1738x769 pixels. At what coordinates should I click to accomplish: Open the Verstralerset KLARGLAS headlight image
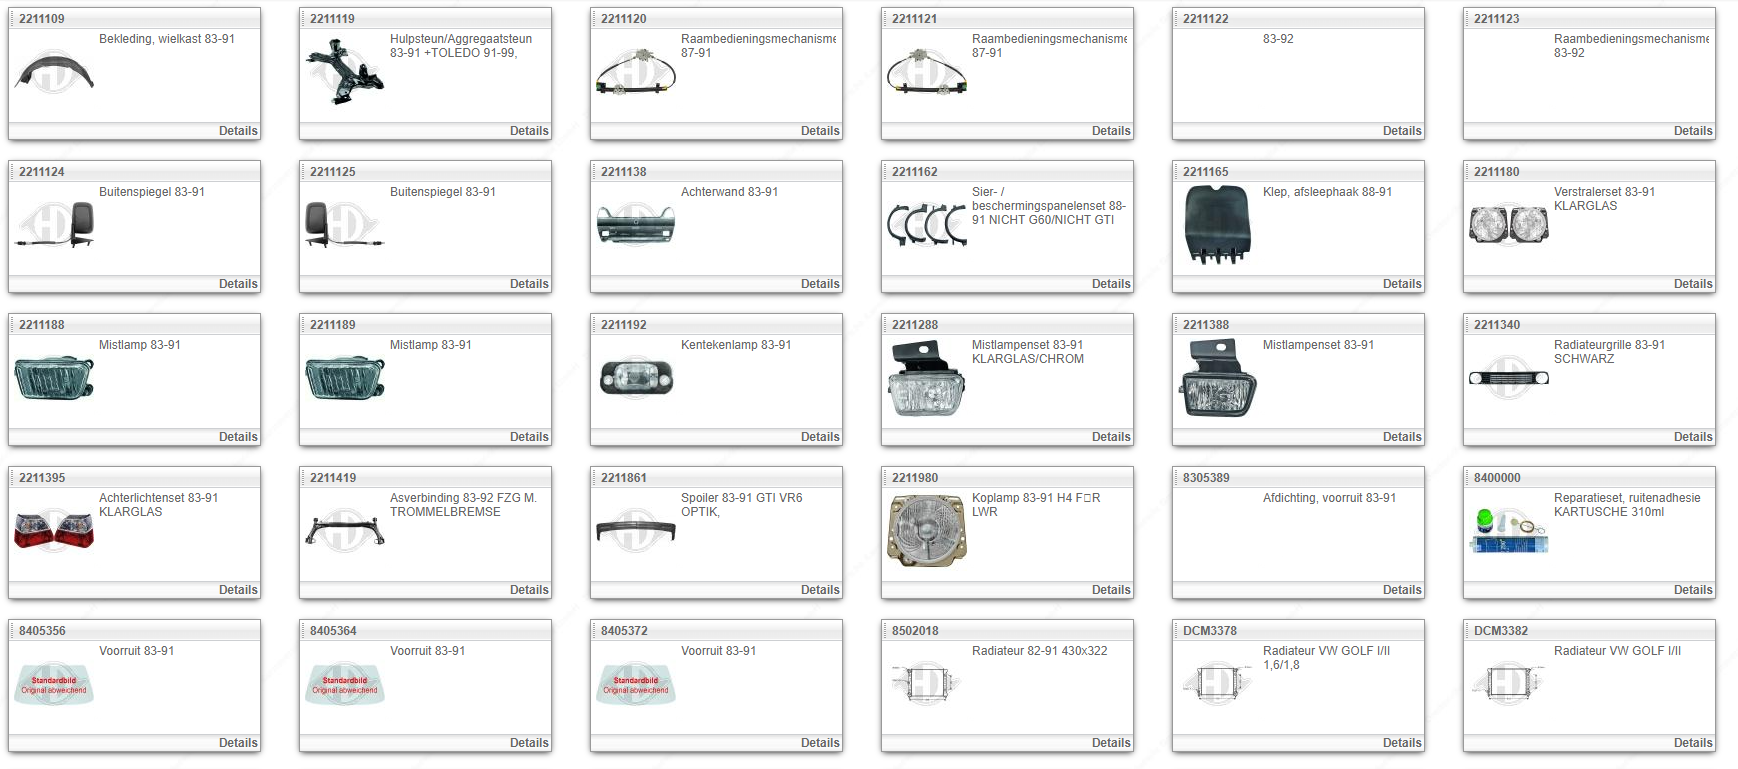pyautogui.click(x=1508, y=225)
